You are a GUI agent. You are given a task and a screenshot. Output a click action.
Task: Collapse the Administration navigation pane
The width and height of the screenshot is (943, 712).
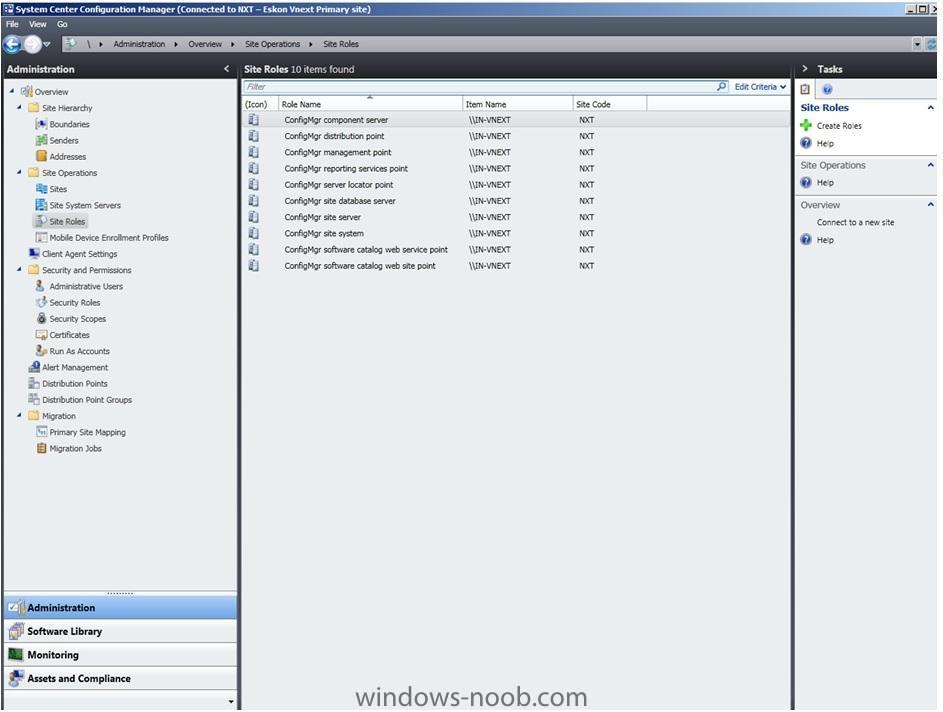point(226,69)
